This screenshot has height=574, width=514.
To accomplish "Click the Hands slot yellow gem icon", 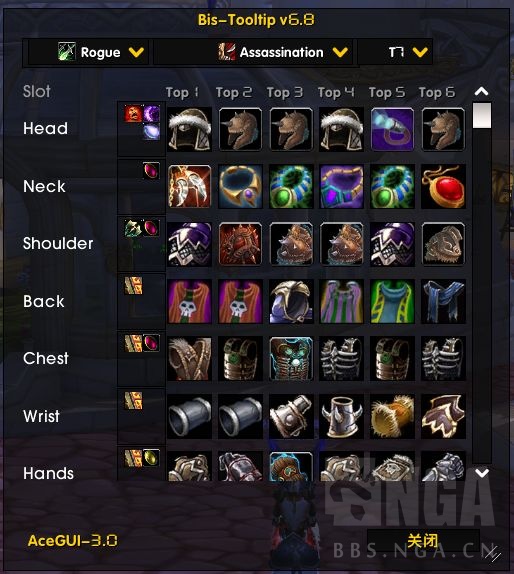I will [151, 458].
